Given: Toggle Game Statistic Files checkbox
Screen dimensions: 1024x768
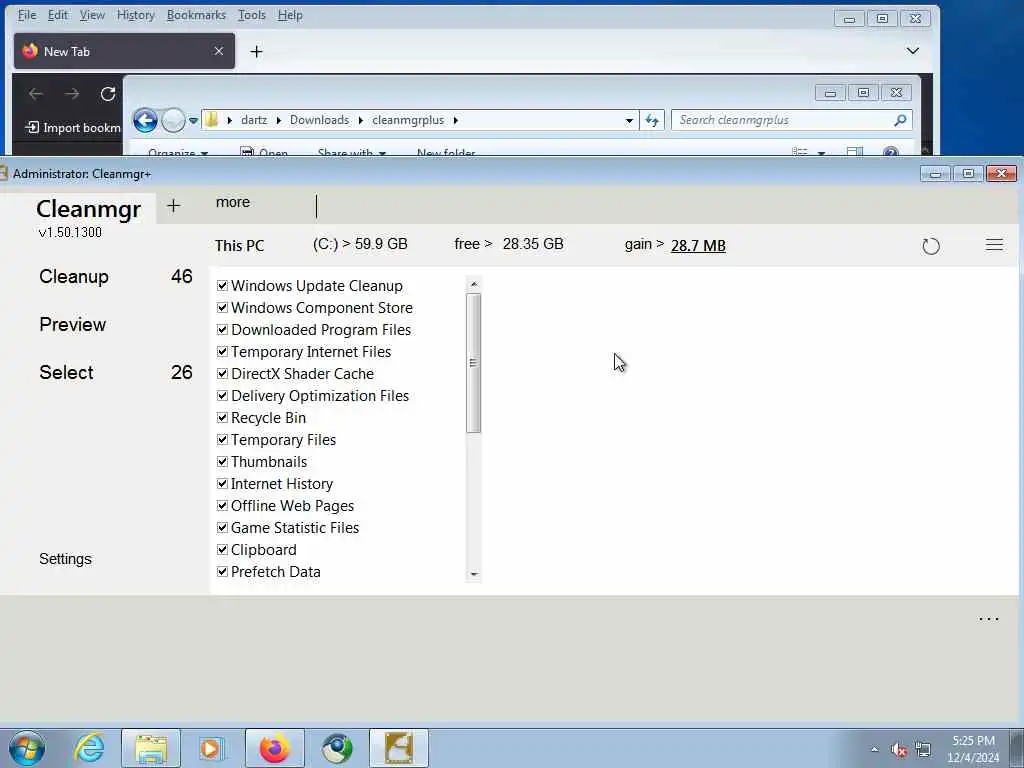Looking at the screenshot, I should click(x=222, y=528).
